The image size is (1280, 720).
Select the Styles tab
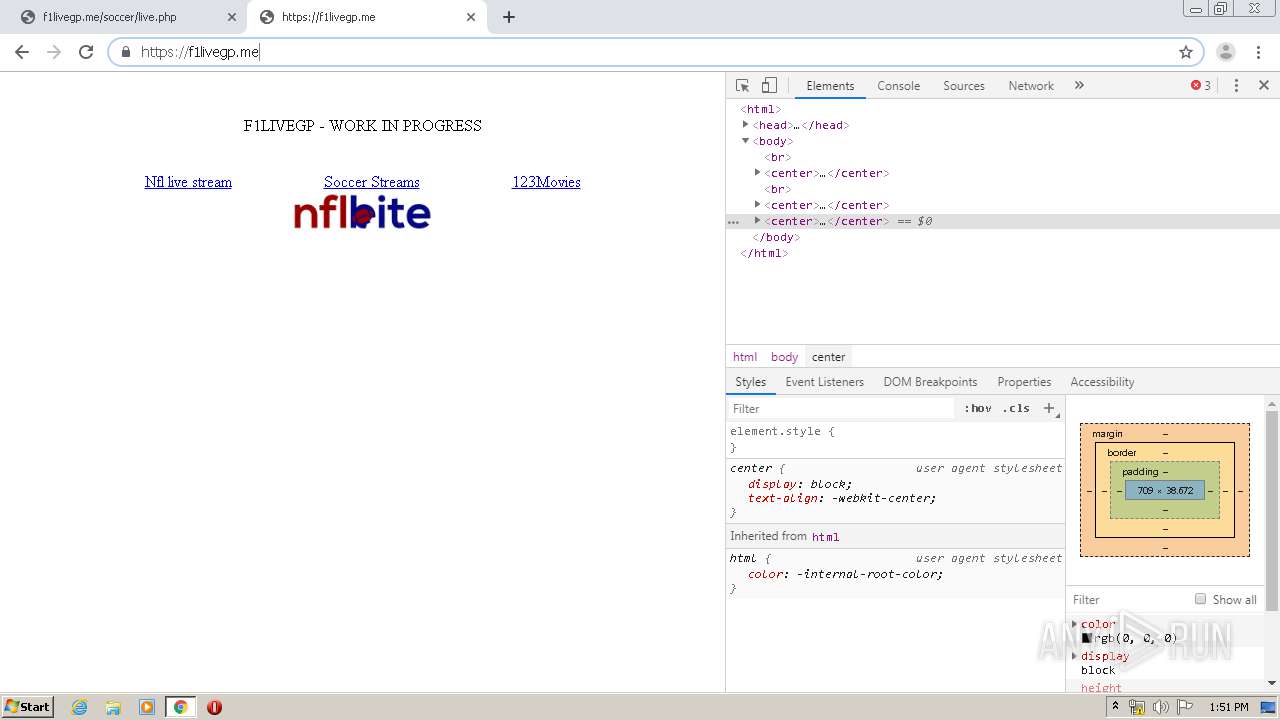(x=750, y=382)
